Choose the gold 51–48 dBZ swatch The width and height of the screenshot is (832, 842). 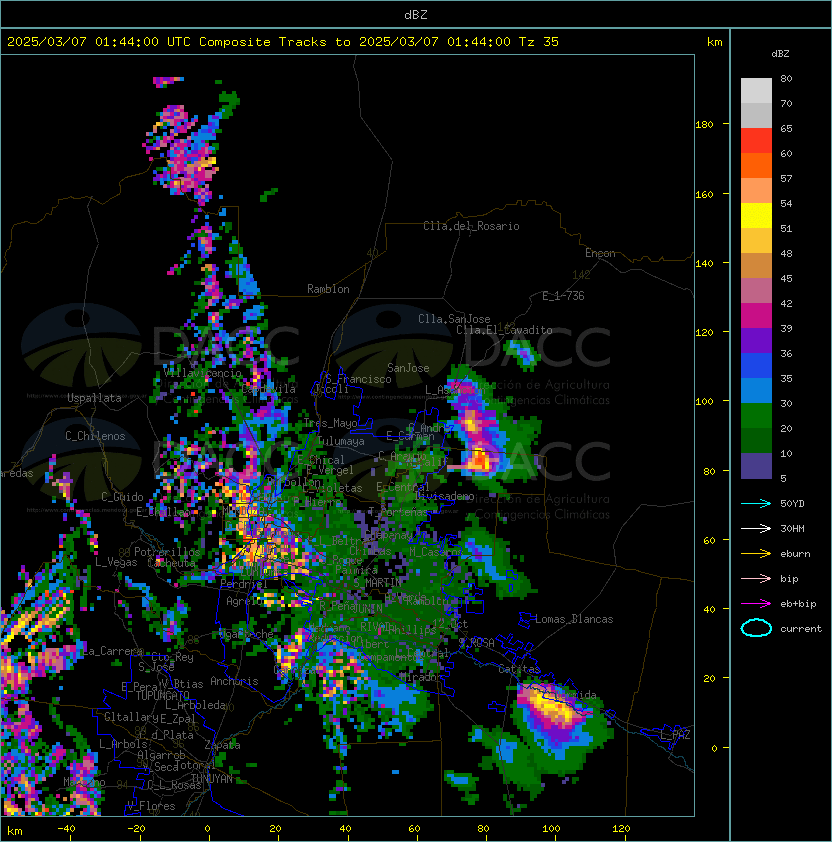pos(756,241)
